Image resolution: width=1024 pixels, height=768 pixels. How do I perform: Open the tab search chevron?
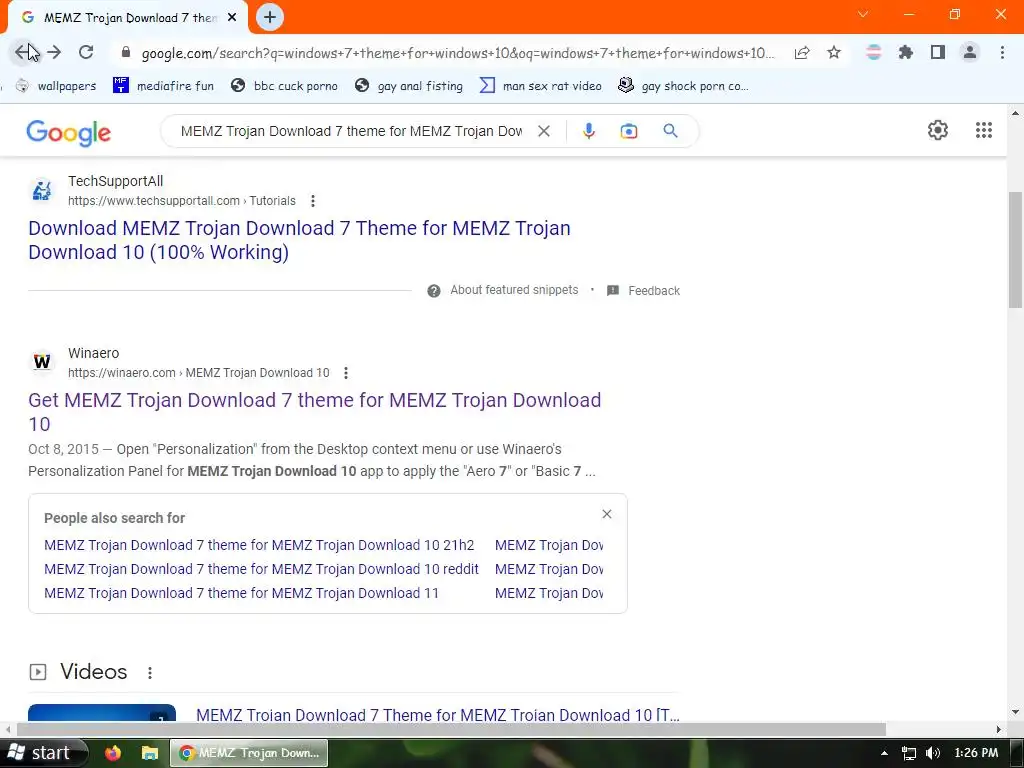click(x=863, y=14)
